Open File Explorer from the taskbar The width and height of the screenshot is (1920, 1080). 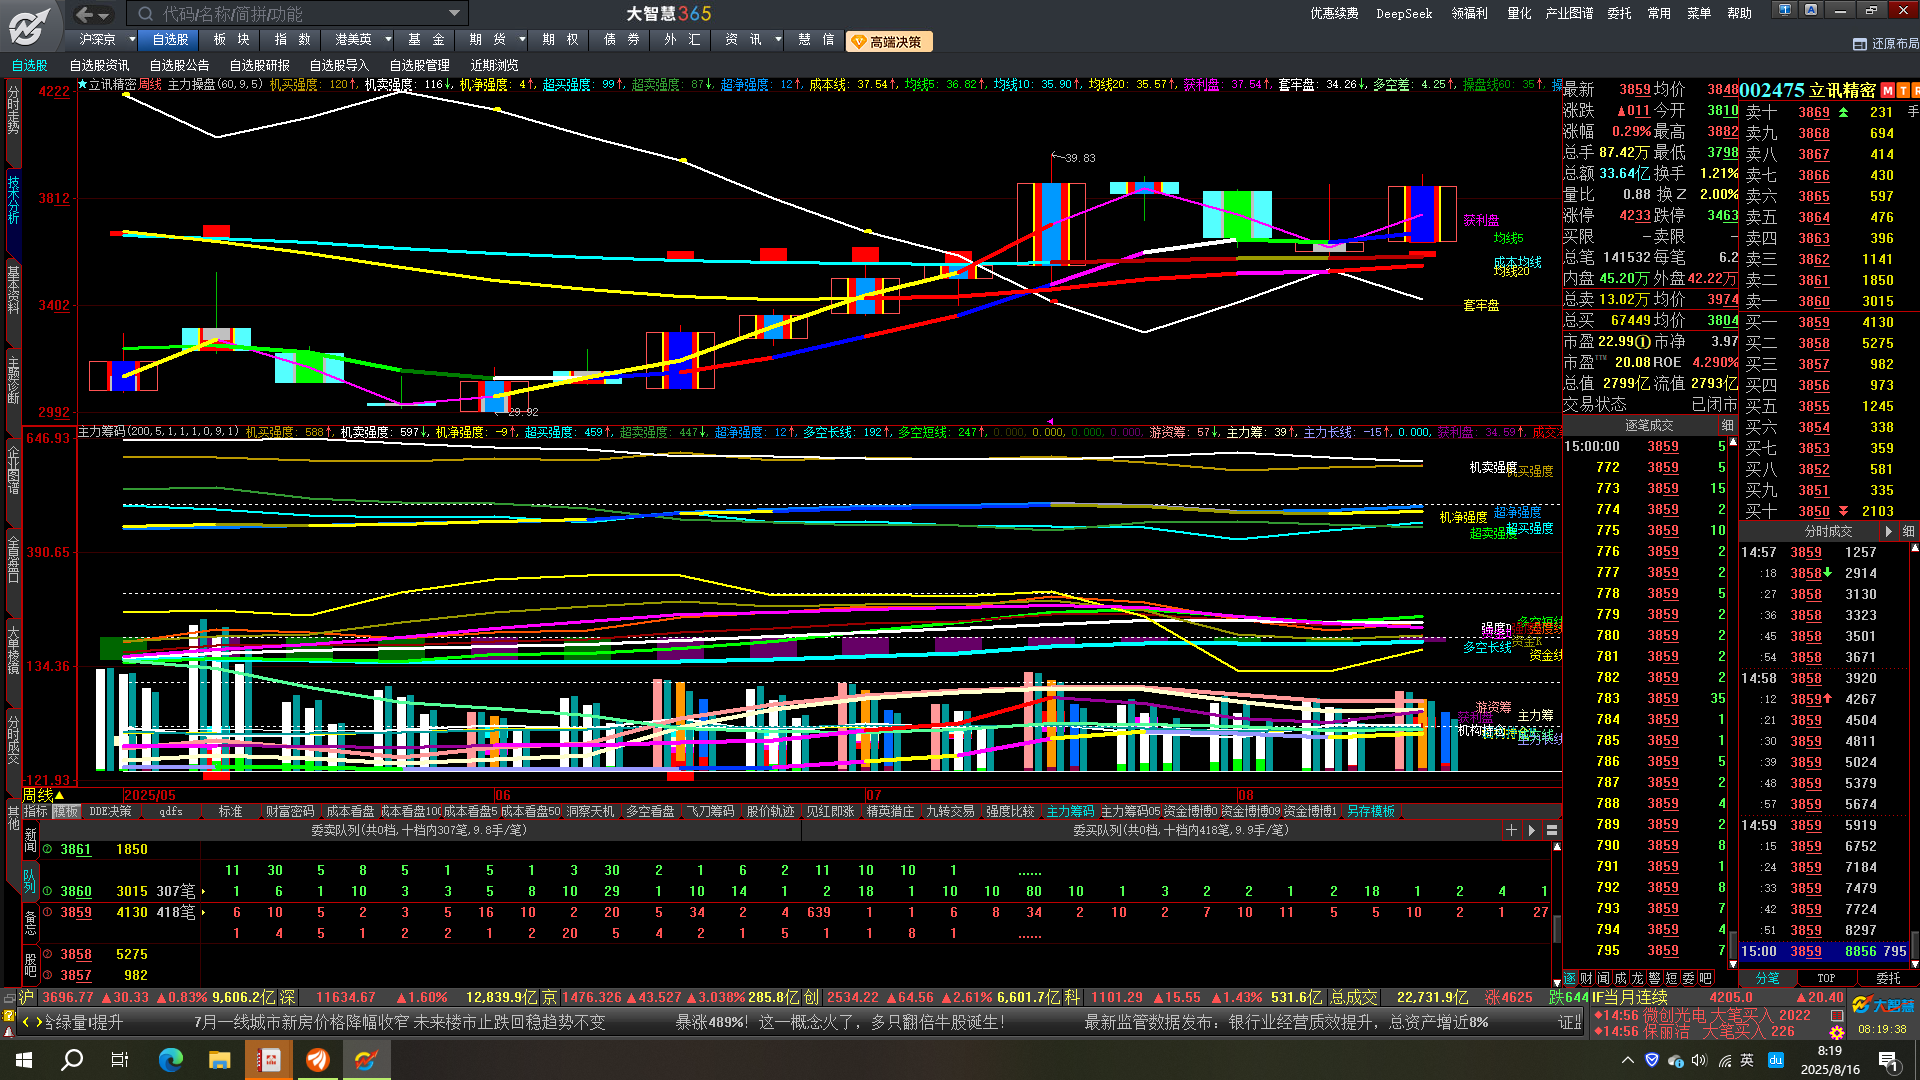pos(220,1060)
